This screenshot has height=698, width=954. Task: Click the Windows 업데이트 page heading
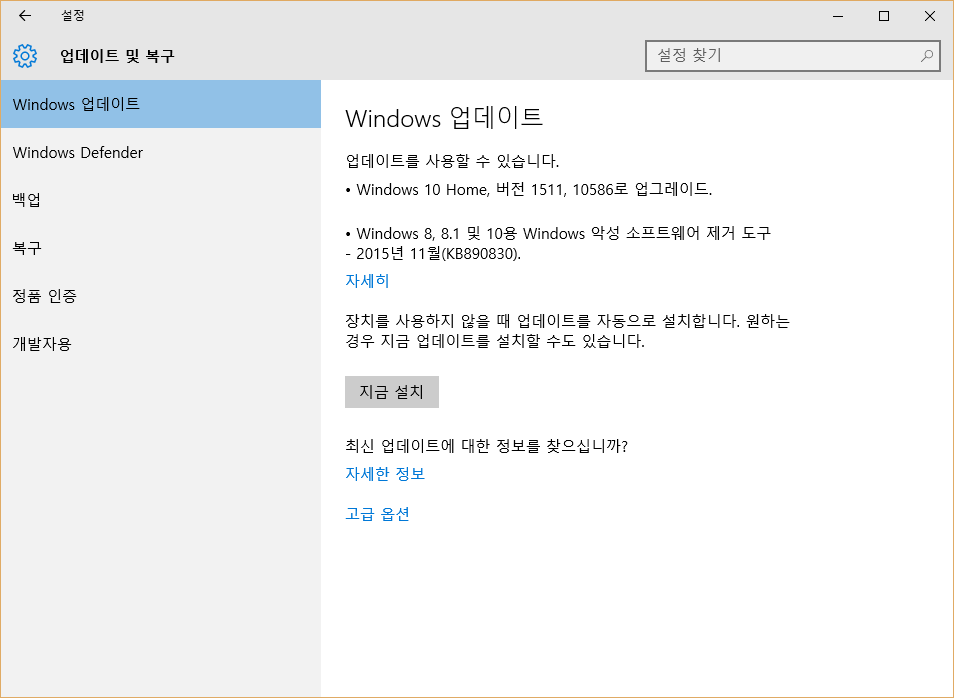[x=444, y=117]
